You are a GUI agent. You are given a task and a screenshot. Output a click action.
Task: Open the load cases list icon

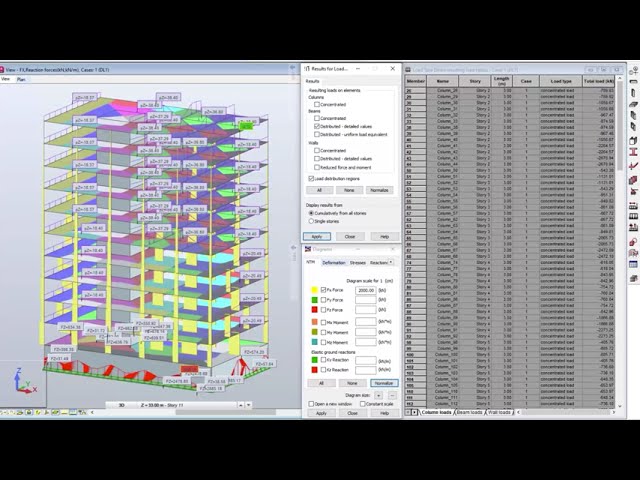[633, 205]
